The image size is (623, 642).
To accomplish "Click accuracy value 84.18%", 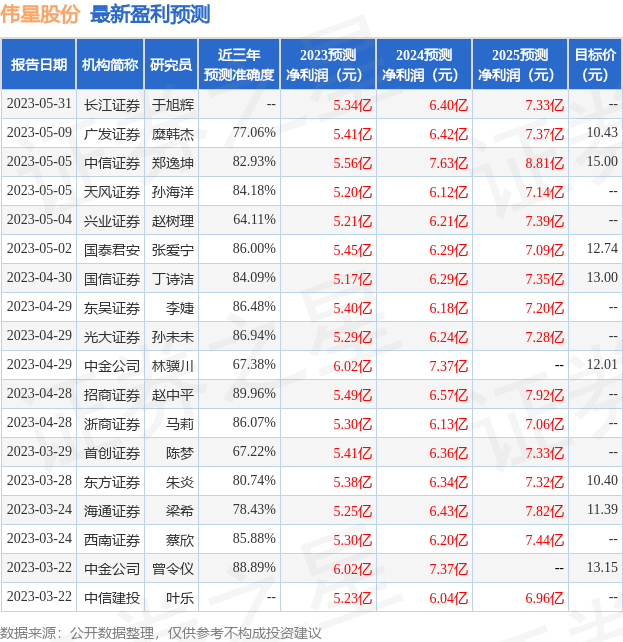I will tap(254, 191).
